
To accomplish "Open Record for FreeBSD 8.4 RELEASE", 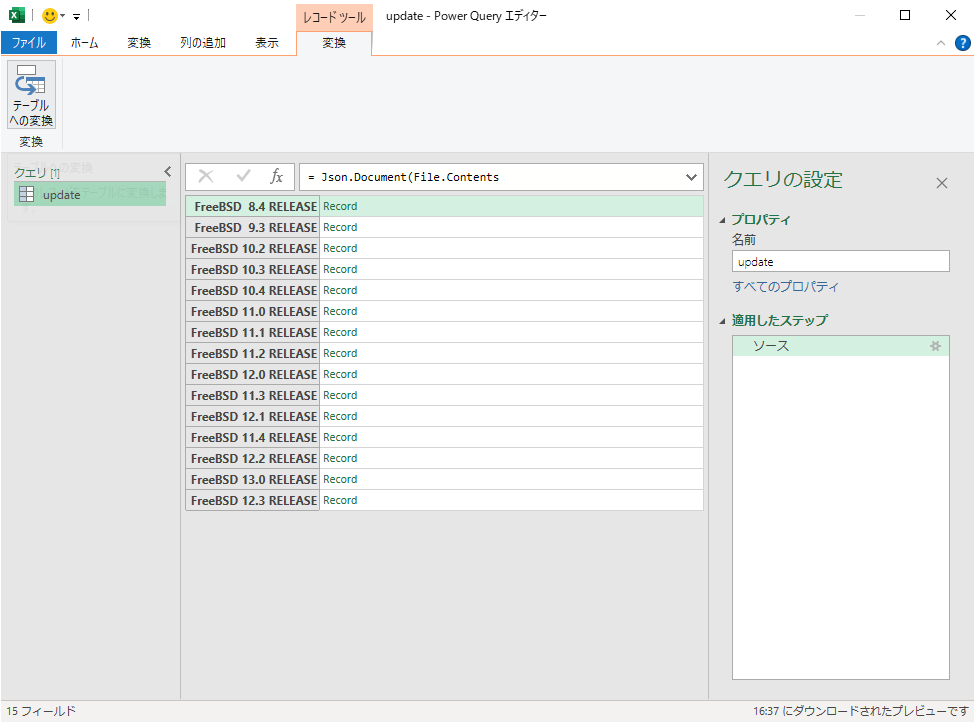I will click(x=340, y=206).
